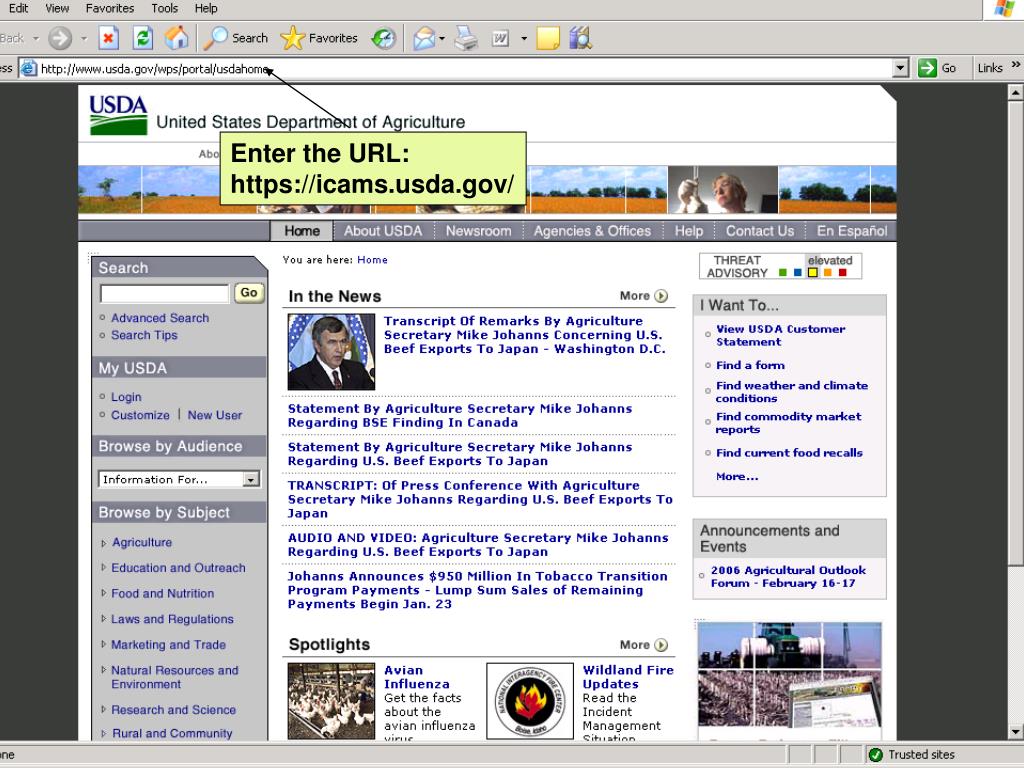
Task: Expand the Laws and Regulations subject
Action: pyautogui.click(x=104, y=618)
